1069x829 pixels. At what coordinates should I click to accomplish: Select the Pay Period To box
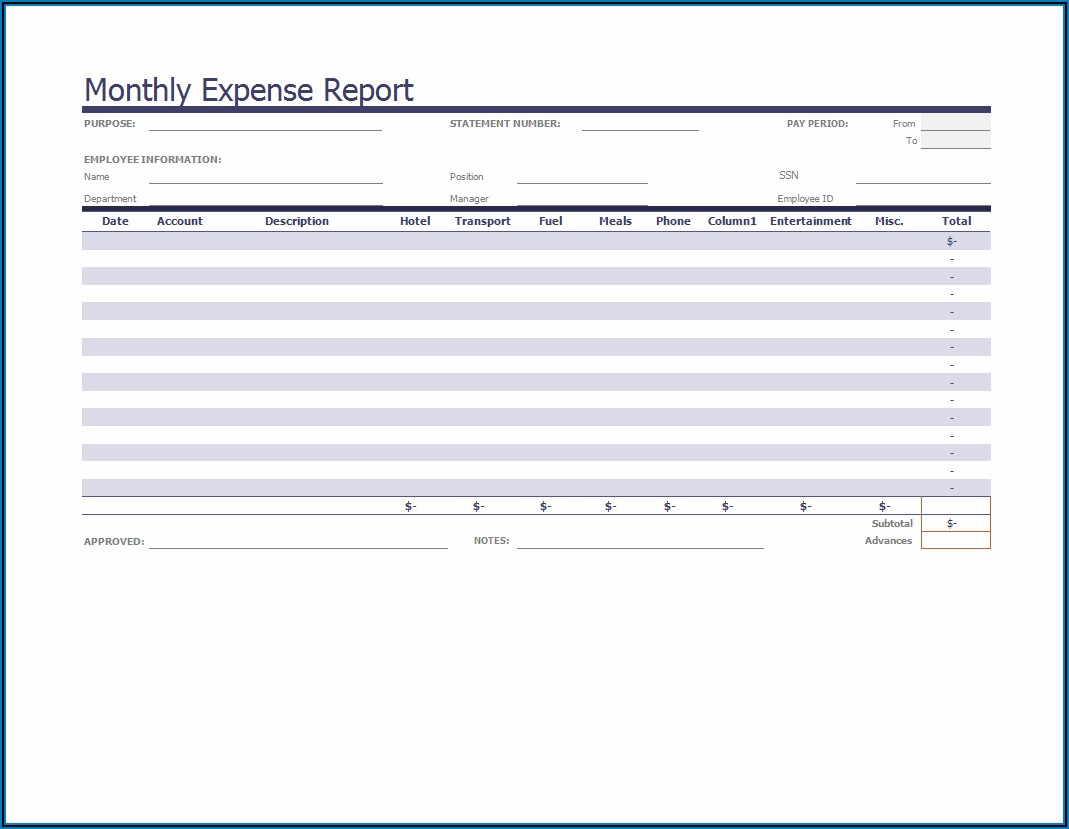[955, 141]
